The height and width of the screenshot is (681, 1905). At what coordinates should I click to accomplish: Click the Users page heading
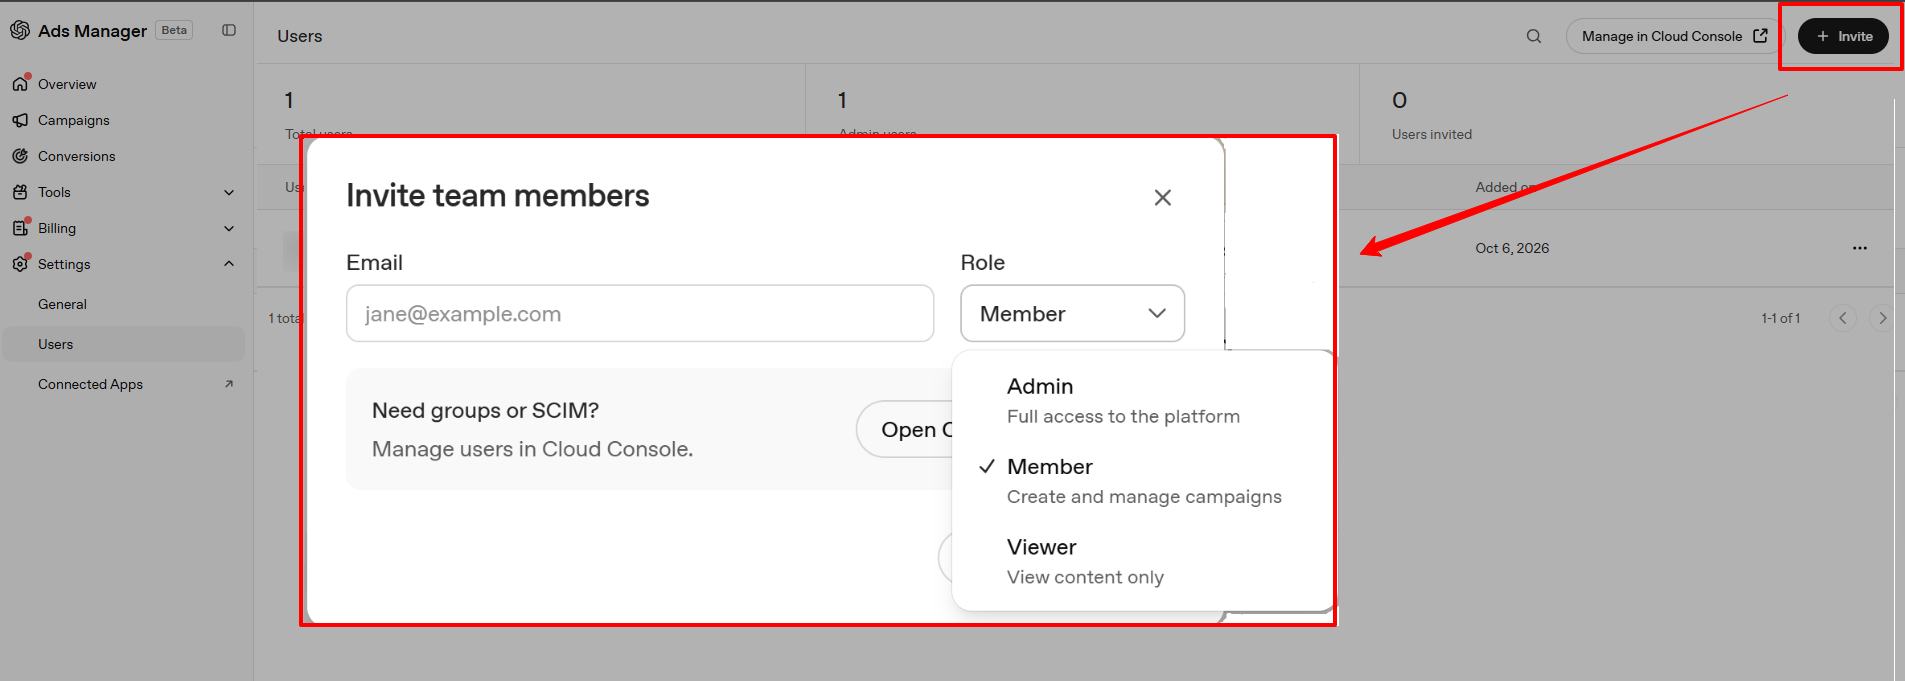point(300,36)
